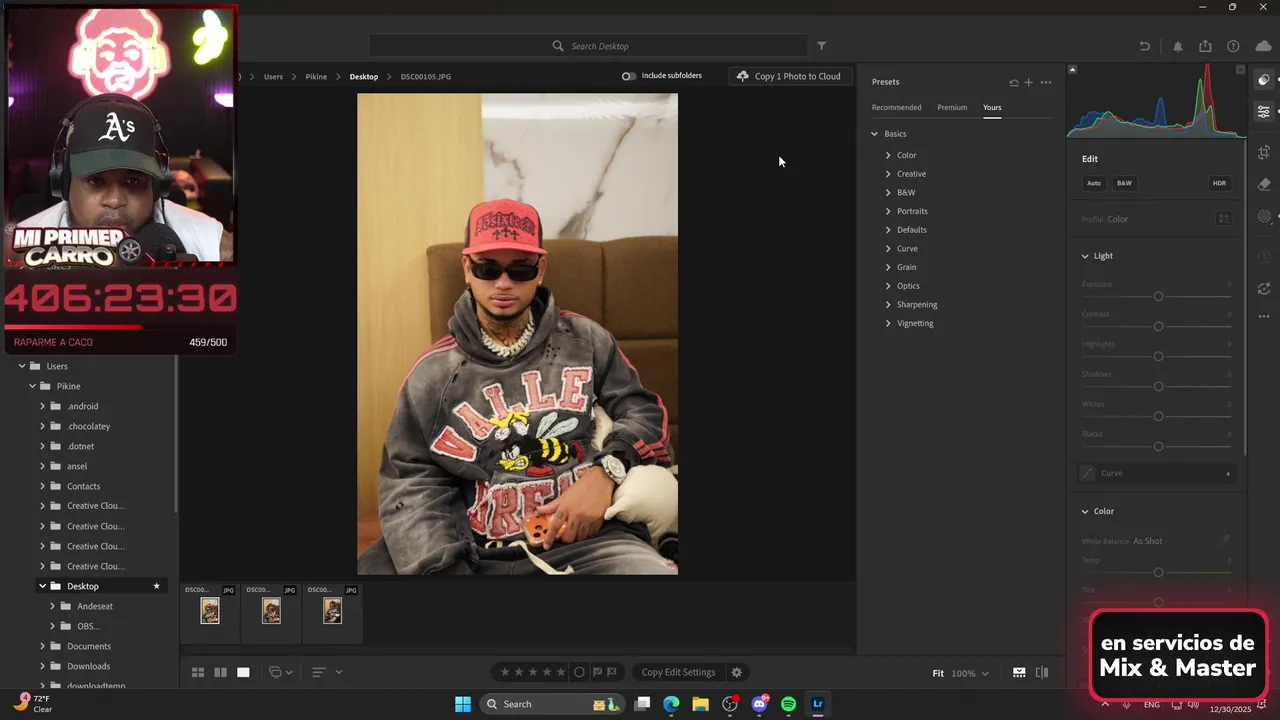Open the search filter funnel icon
This screenshot has width=1280, height=720.
821,46
